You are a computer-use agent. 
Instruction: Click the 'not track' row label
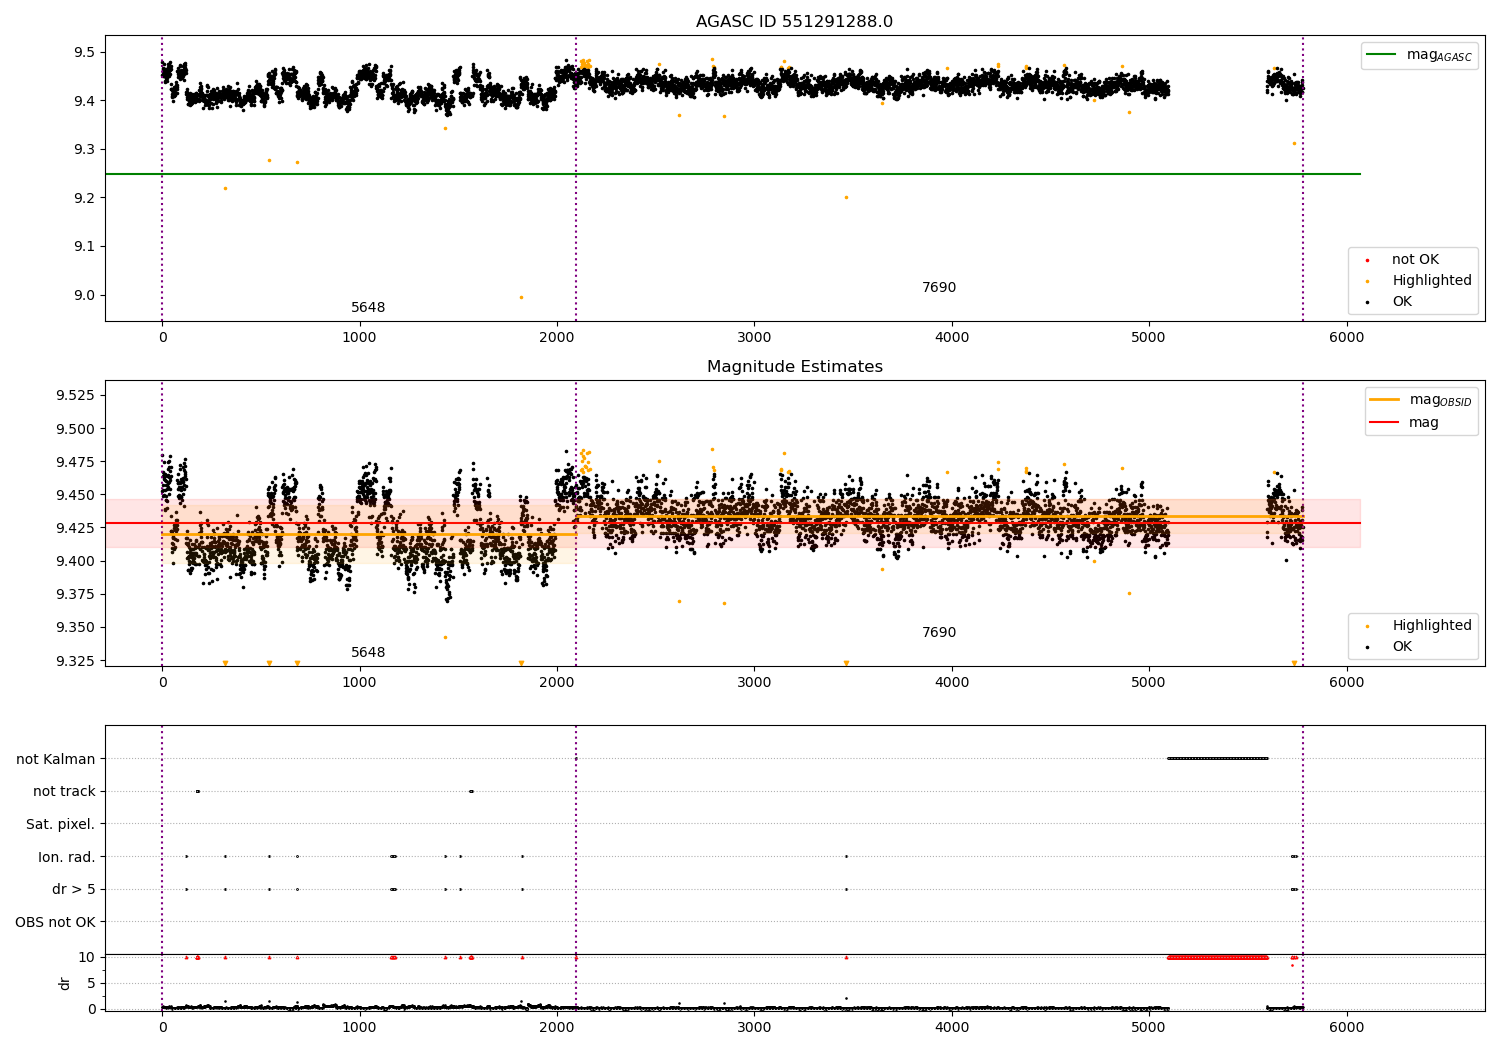[64, 792]
